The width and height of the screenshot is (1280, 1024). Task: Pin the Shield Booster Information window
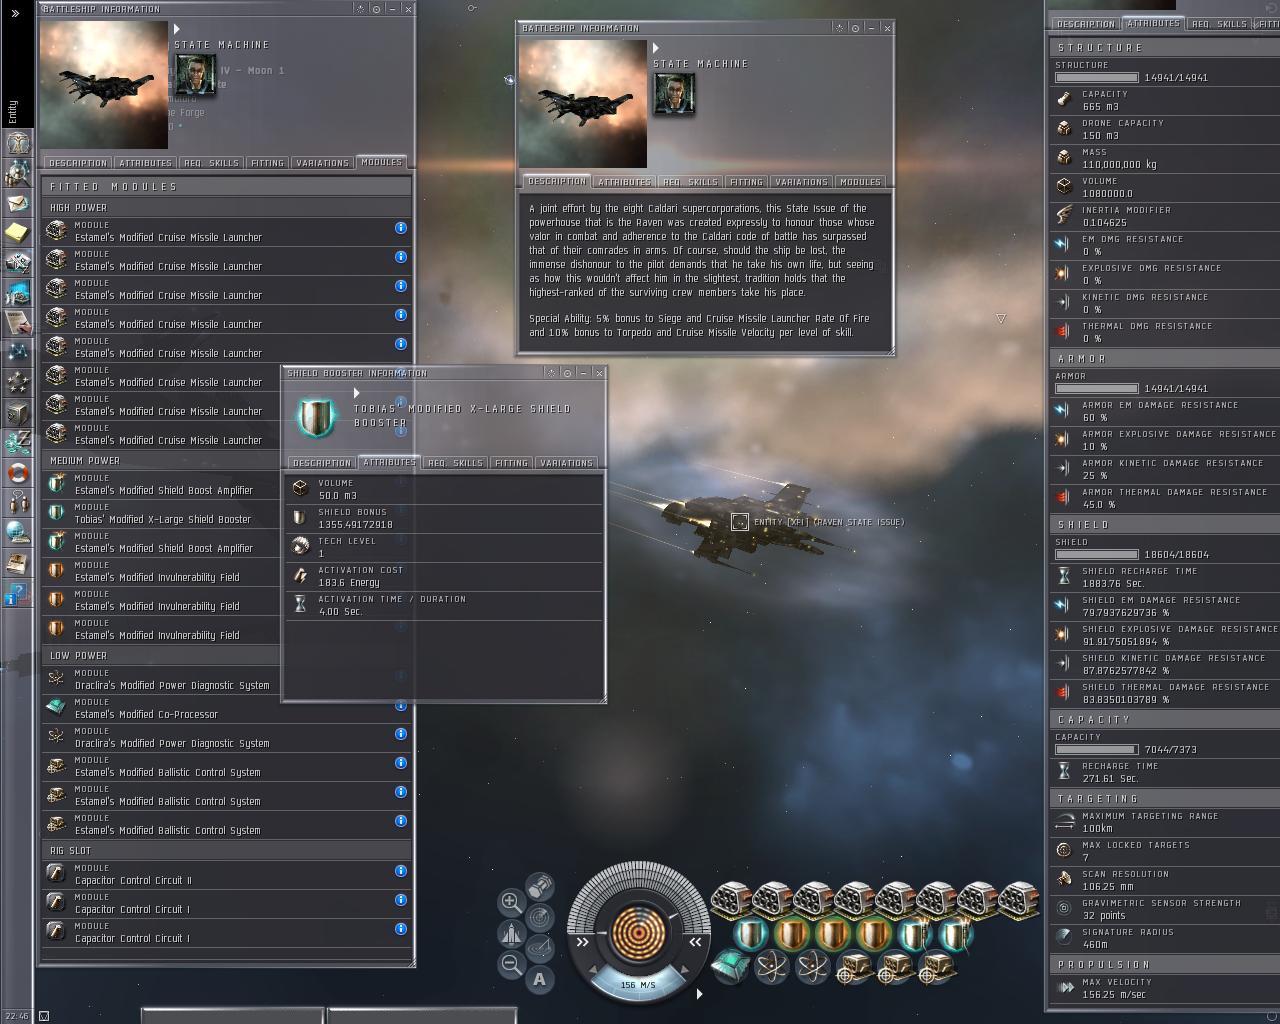tap(567, 373)
